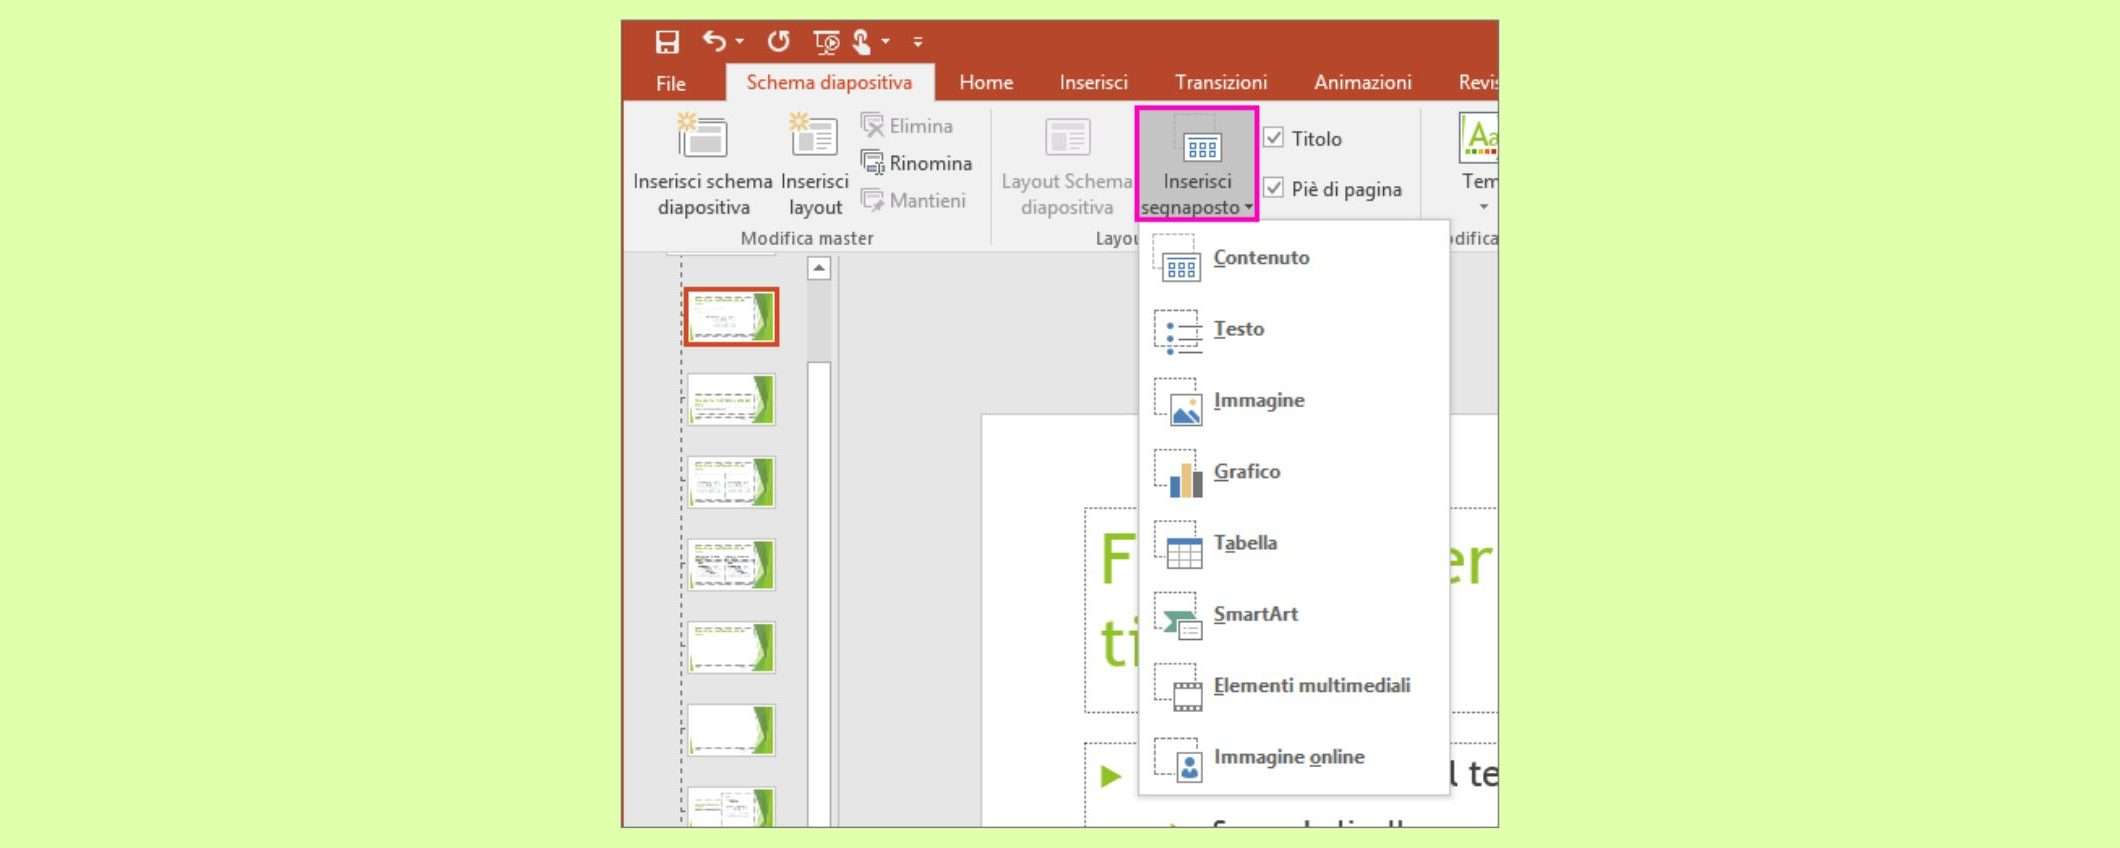Expand the Customize Quick Access Toolbar arrow

pos(918,42)
